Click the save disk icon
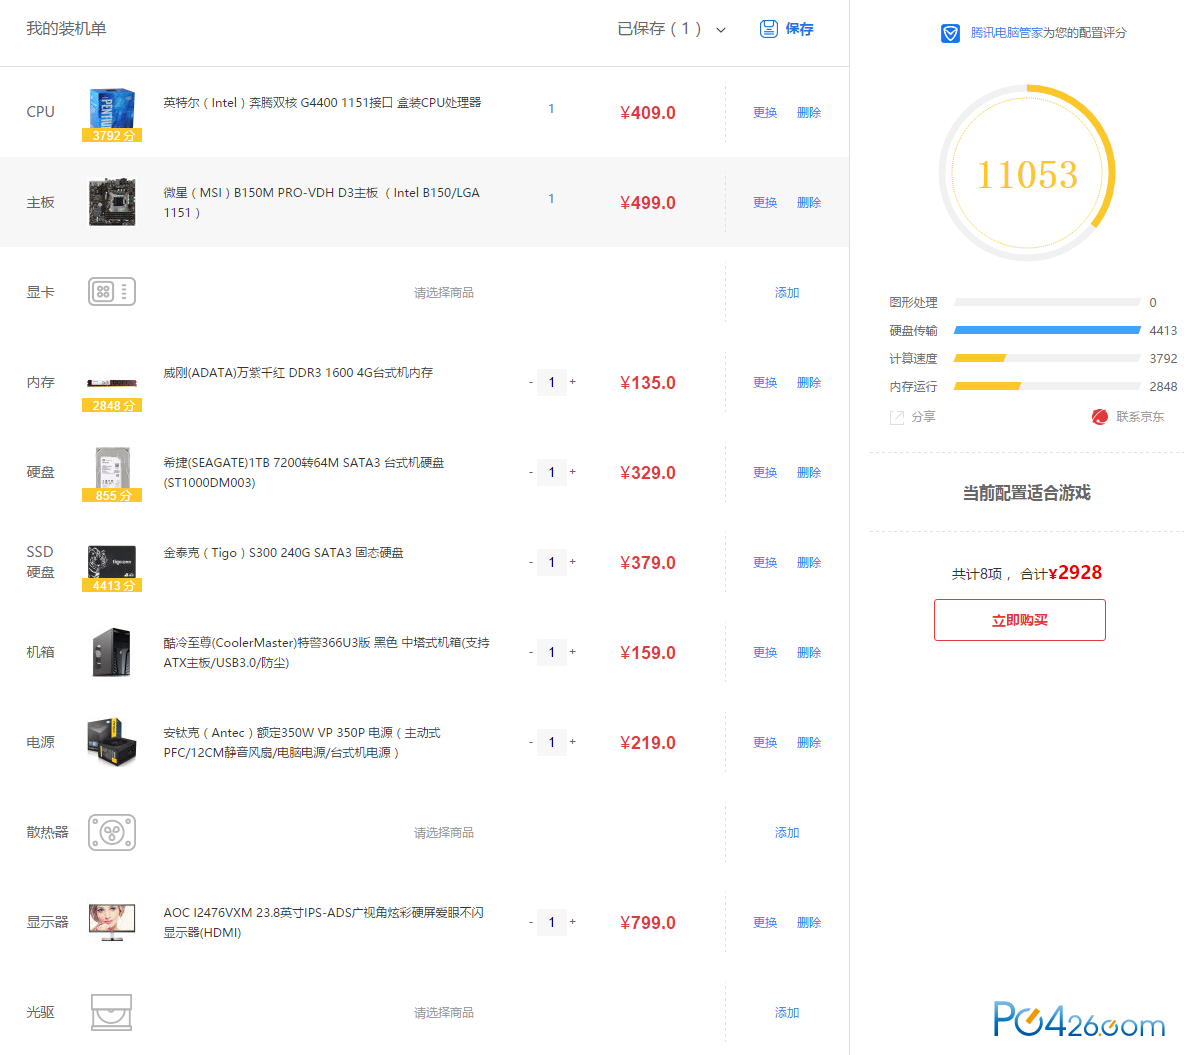This screenshot has height=1055, width=1184. tap(768, 29)
